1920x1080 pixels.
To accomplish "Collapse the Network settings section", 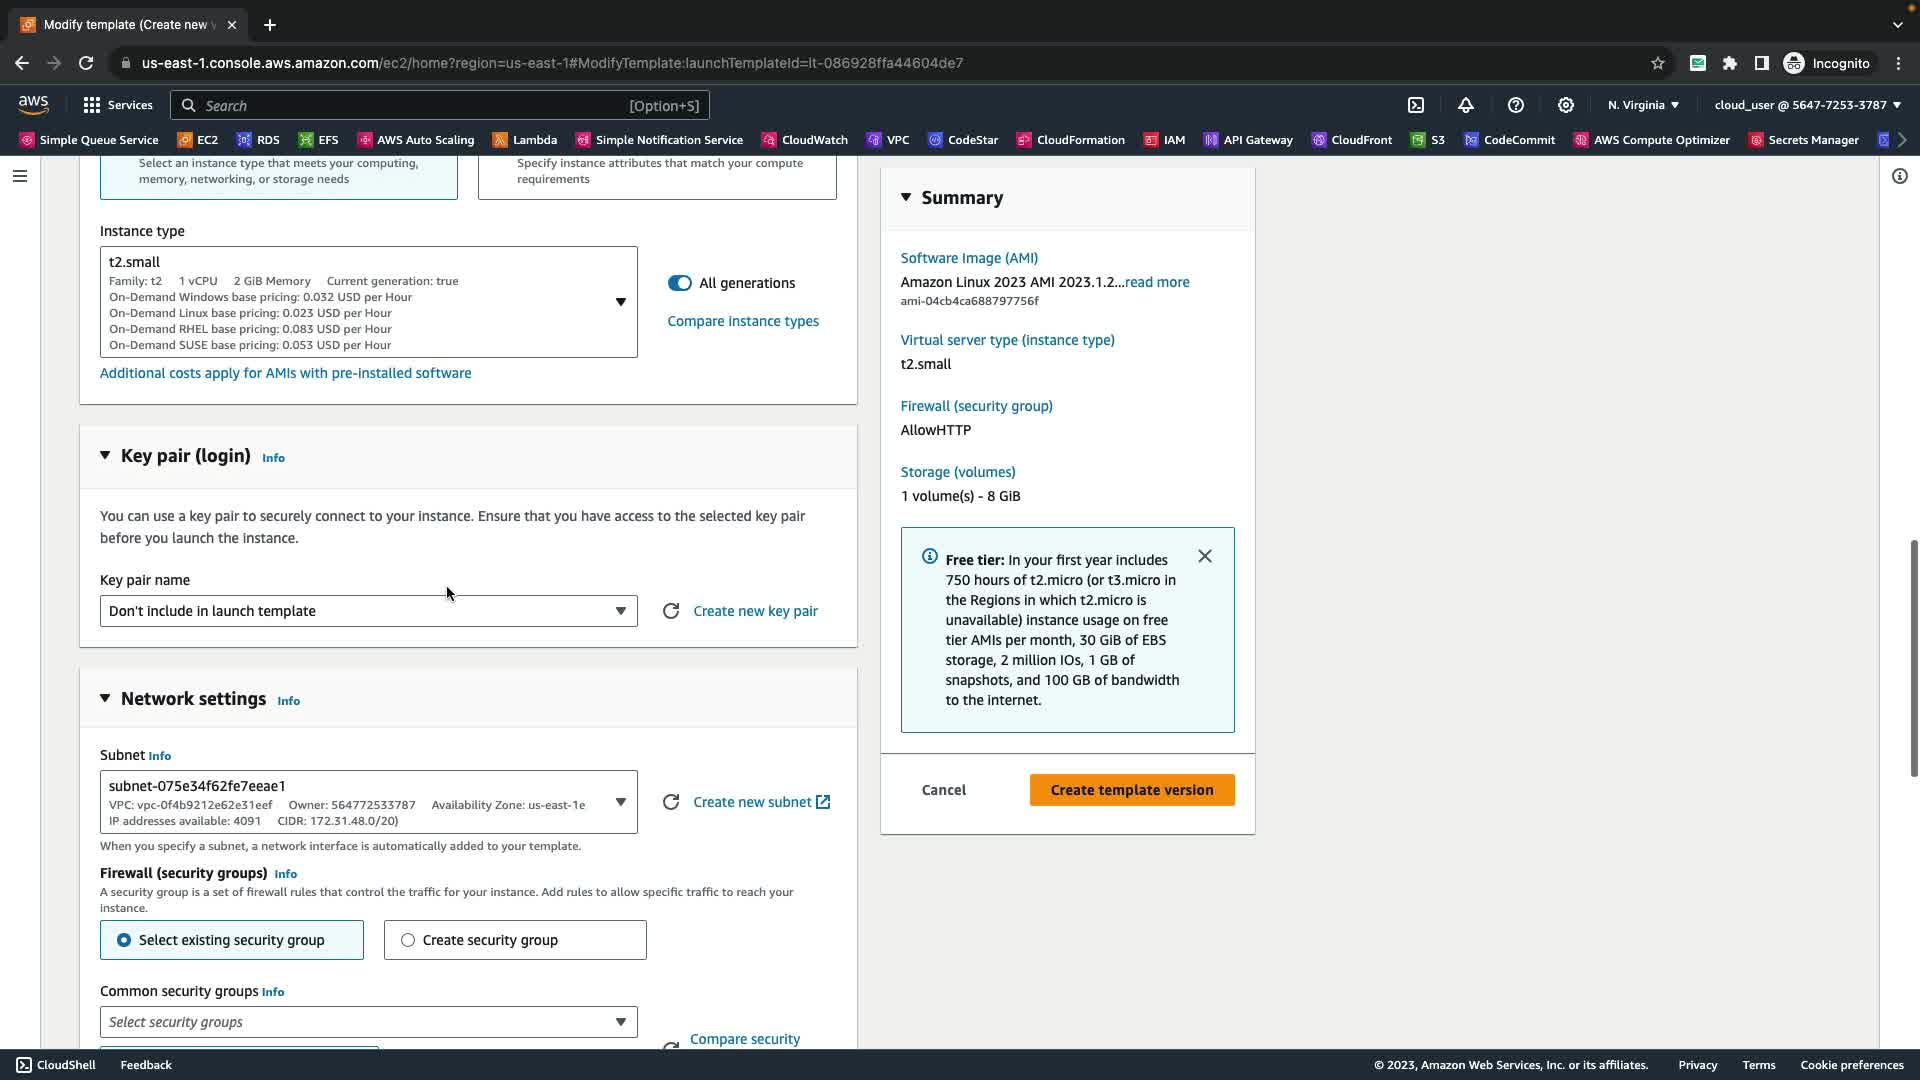I will [x=105, y=699].
